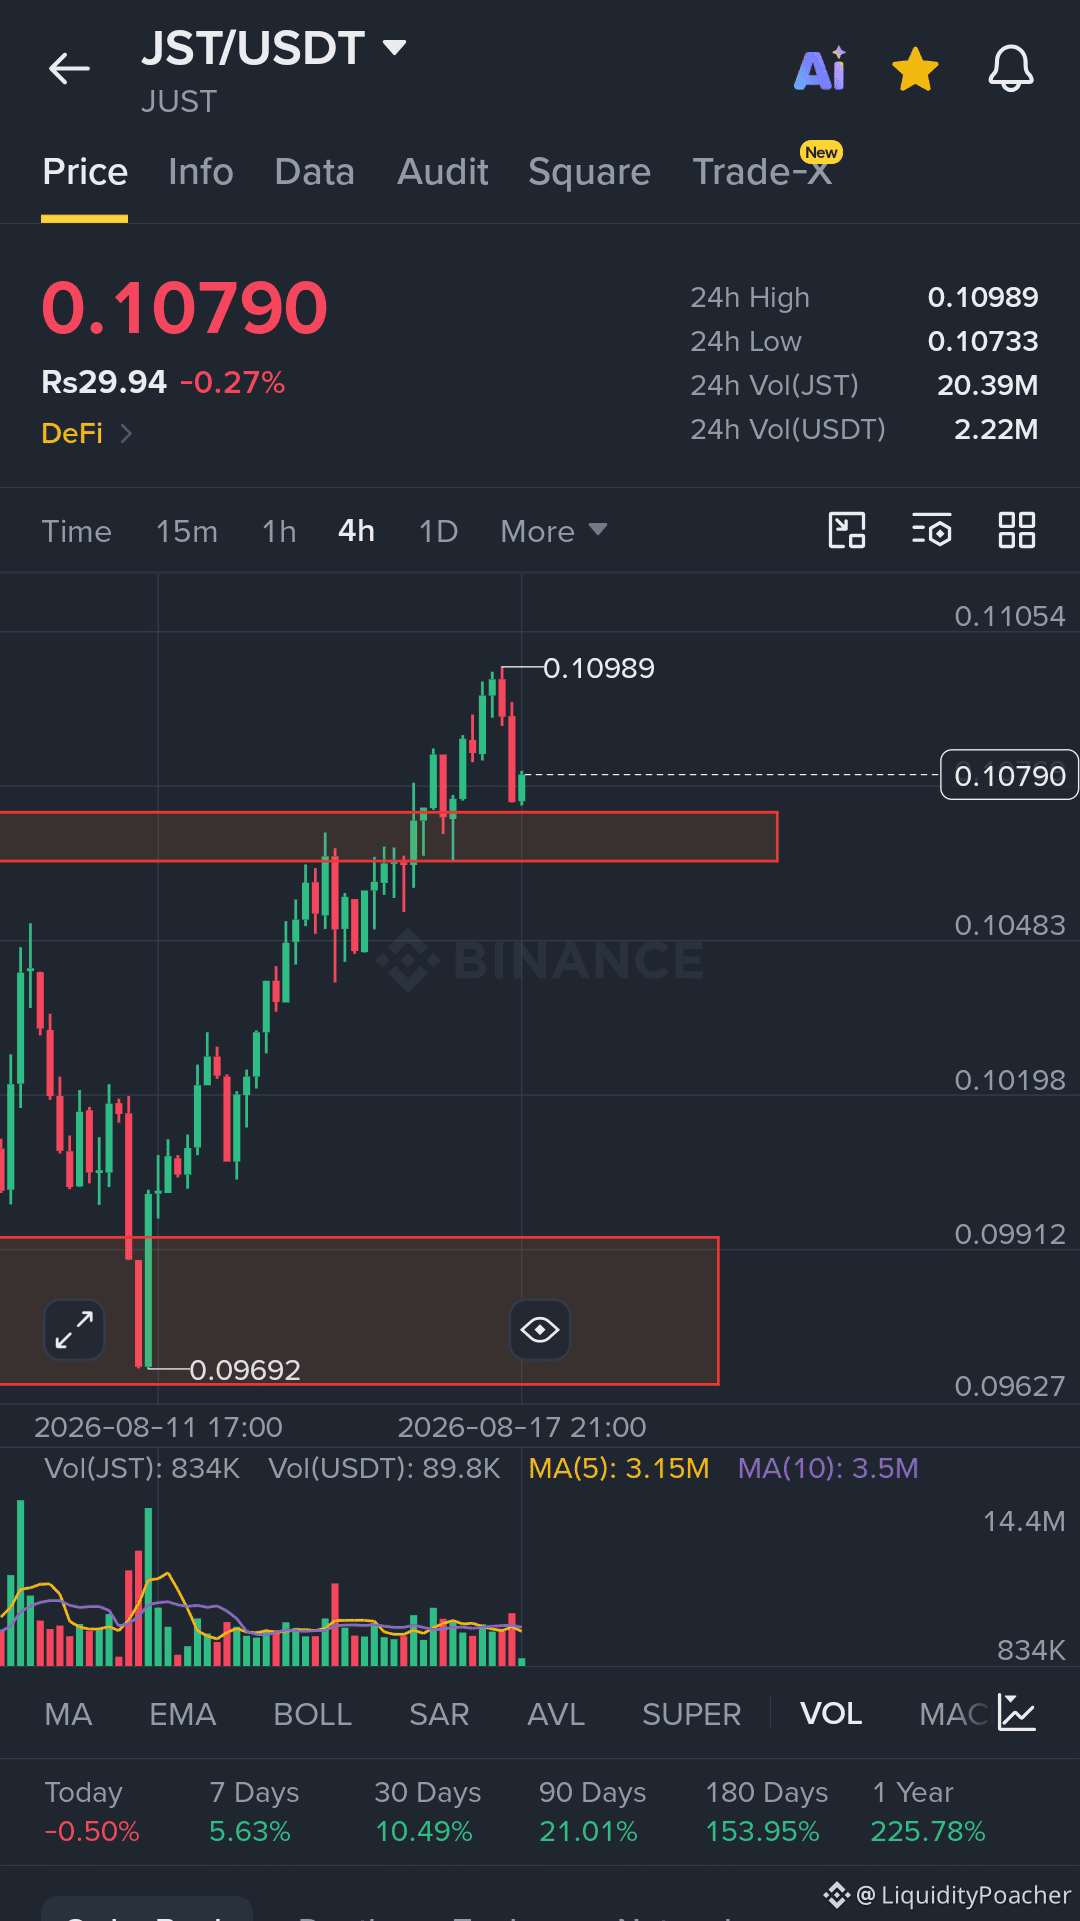Open the indicator chart settings icon

click(1017, 1713)
